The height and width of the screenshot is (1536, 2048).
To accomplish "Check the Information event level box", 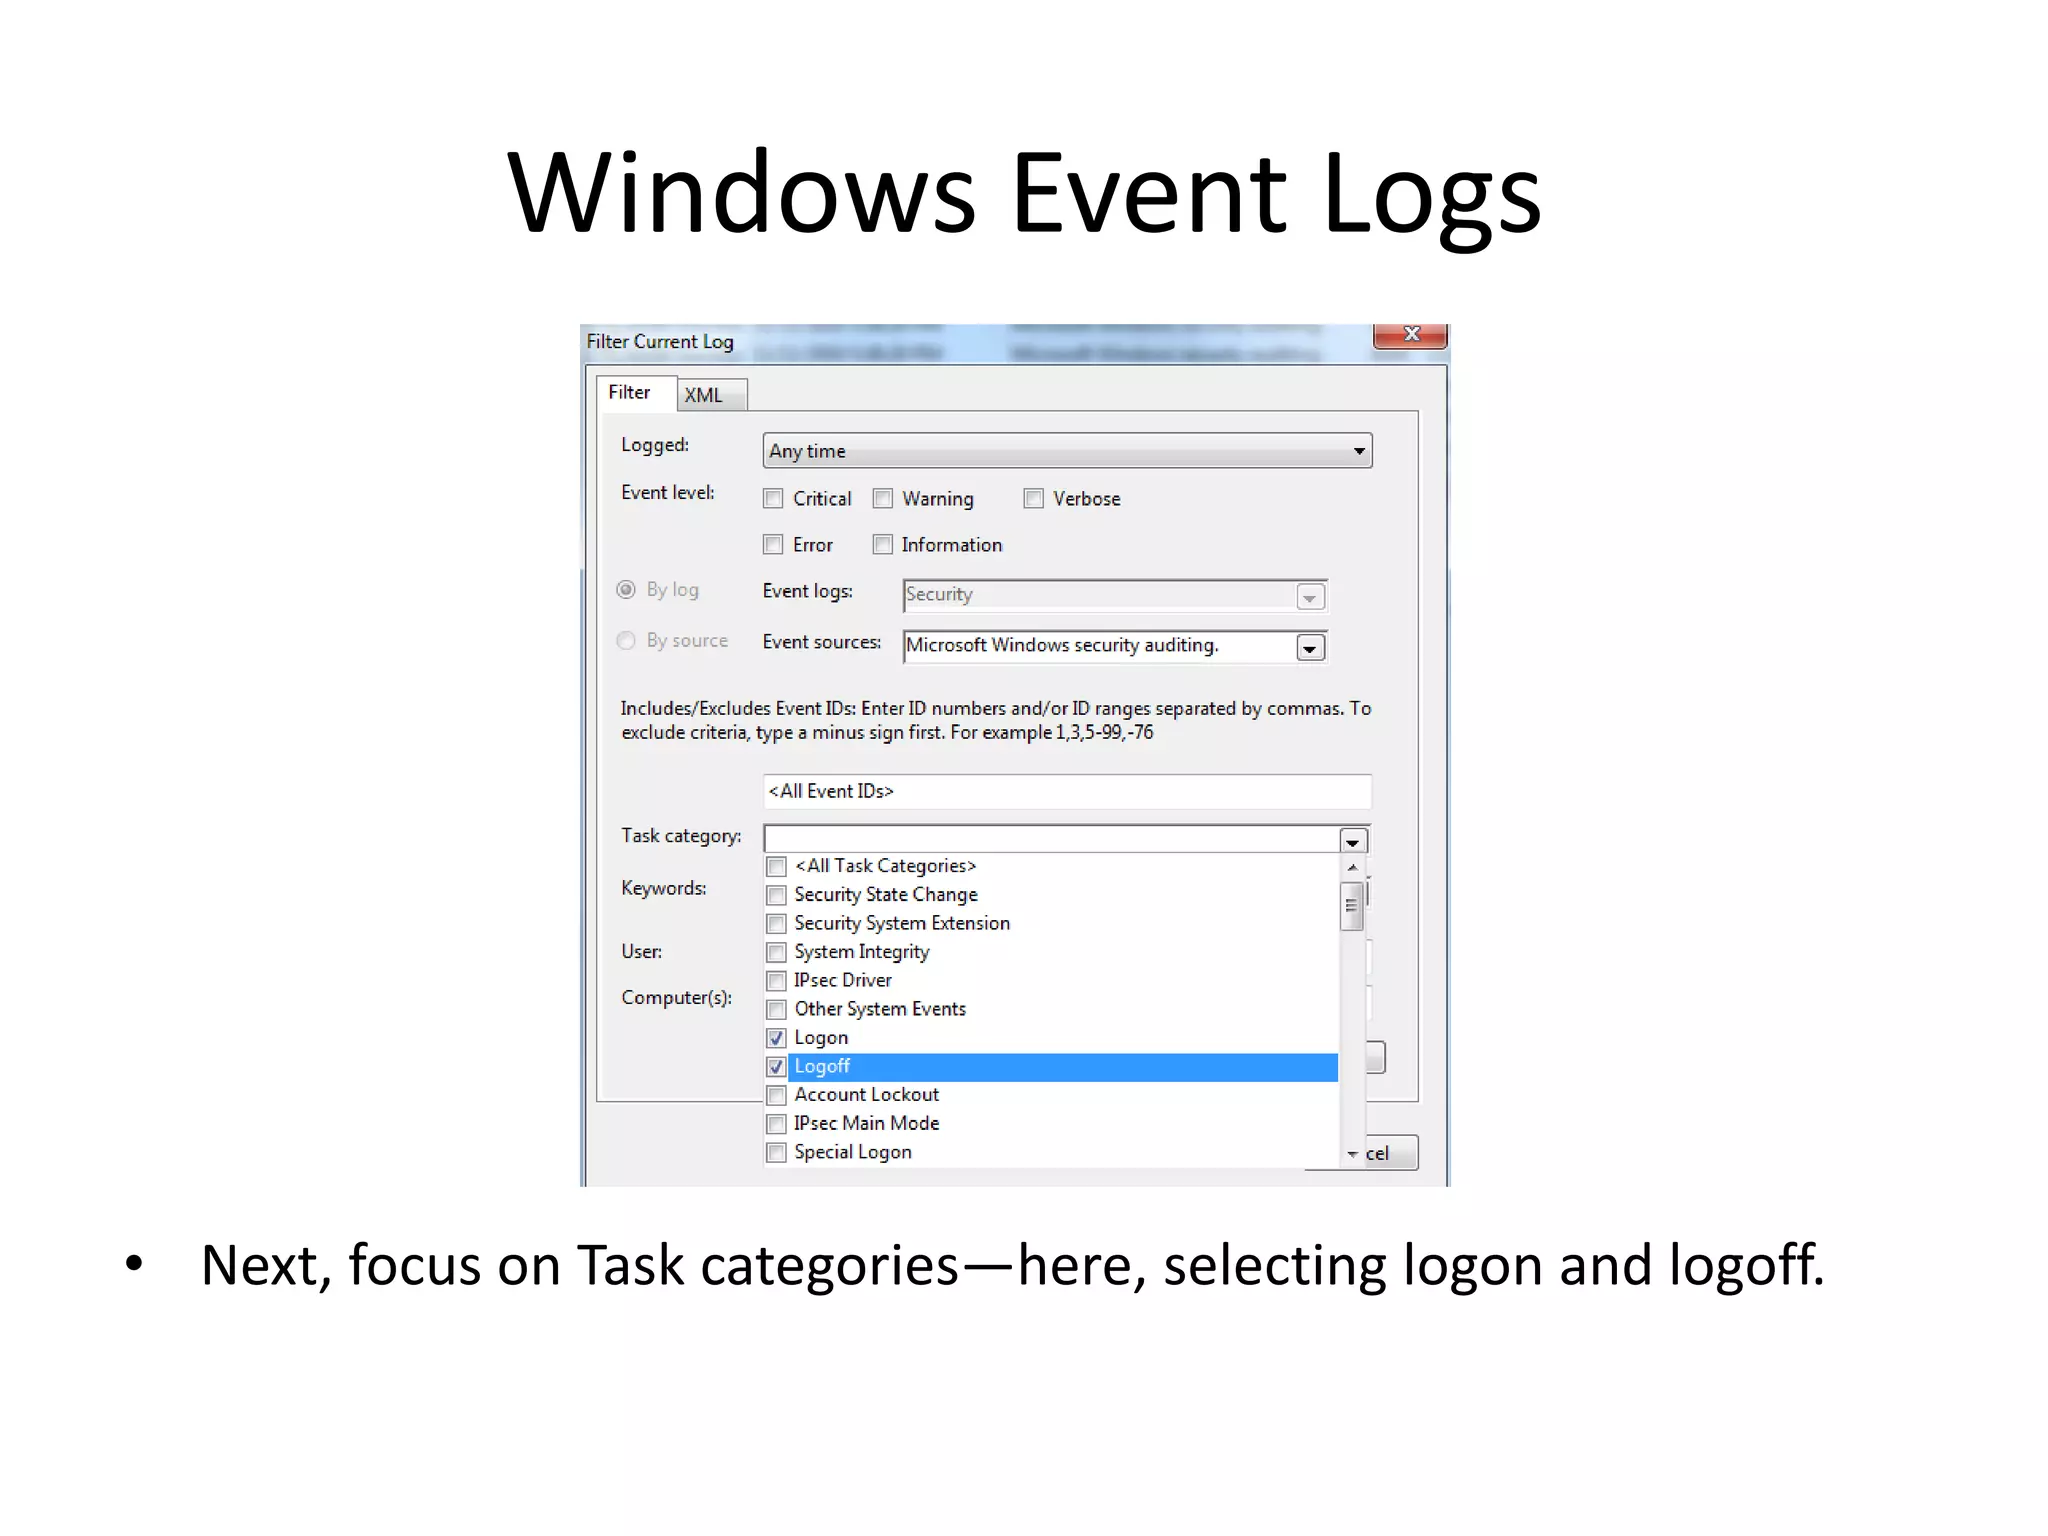I will point(882,545).
